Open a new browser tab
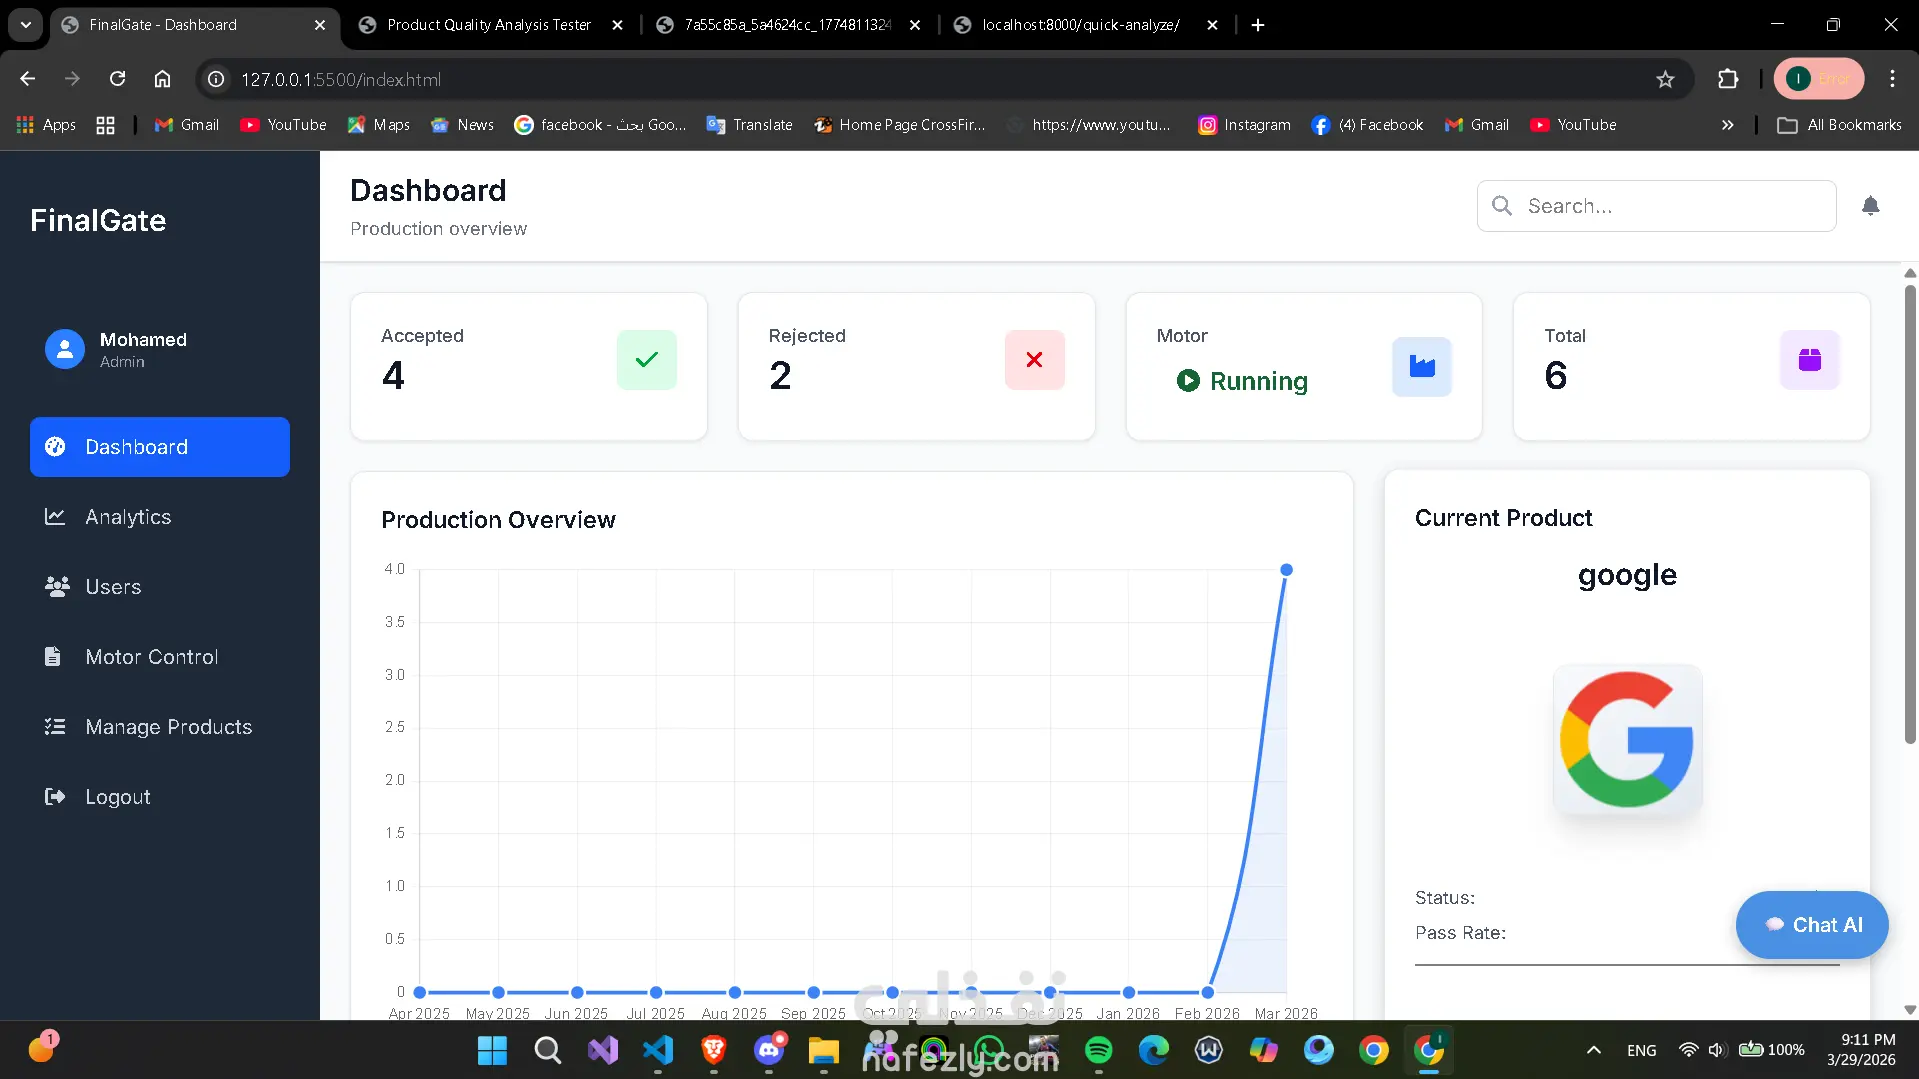Image resolution: width=1919 pixels, height=1079 pixels. coord(1258,25)
